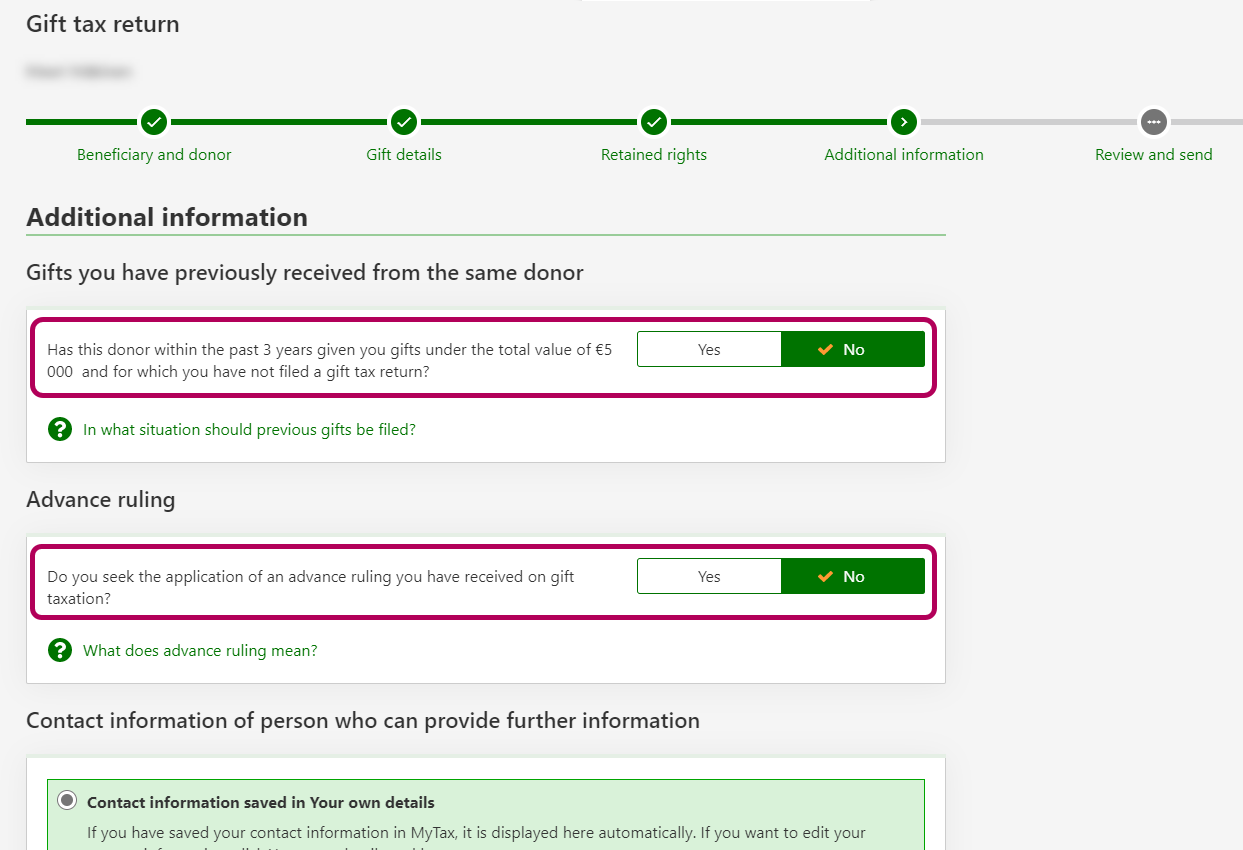Select Yes for previous gifts from donor
Image resolution: width=1243 pixels, height=850 pixels.
tap(709, 350)
